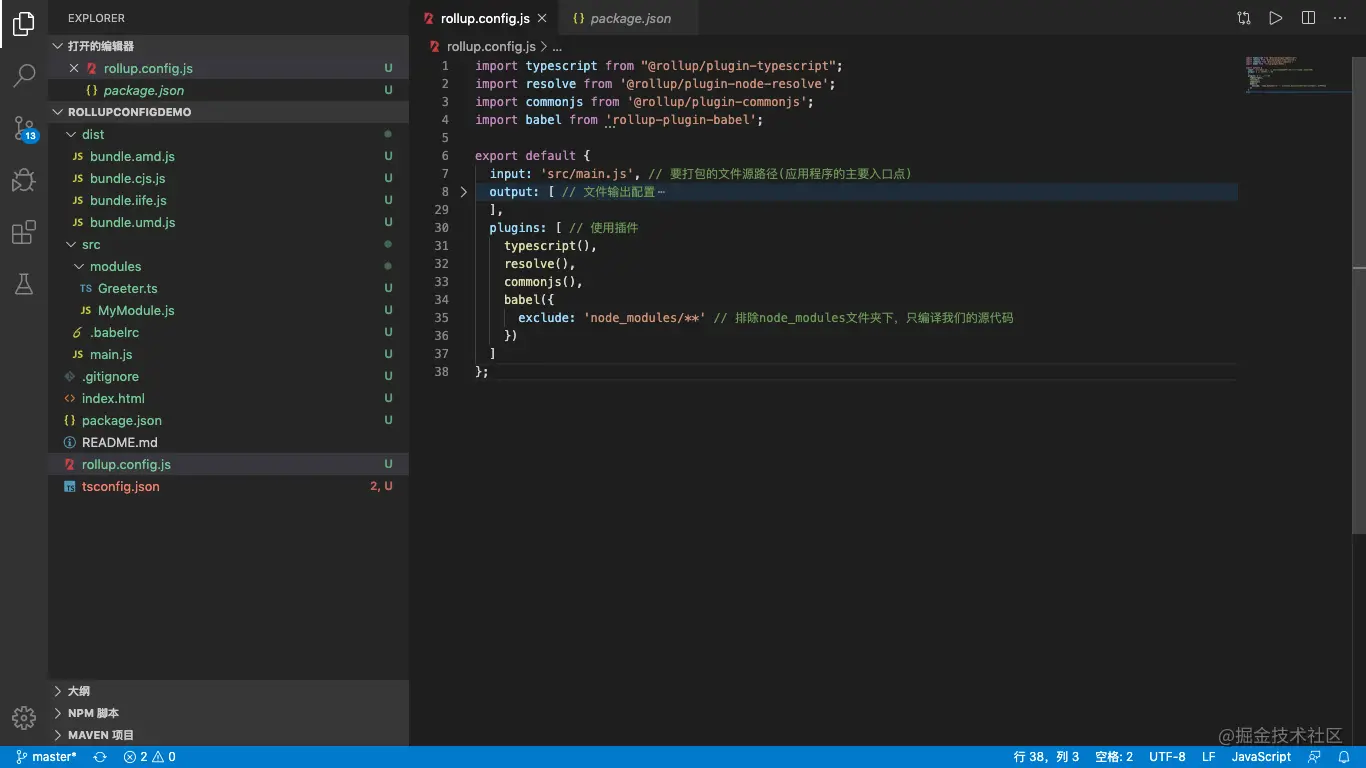Click the master branch indicator in status bar

tap(46, 757)
